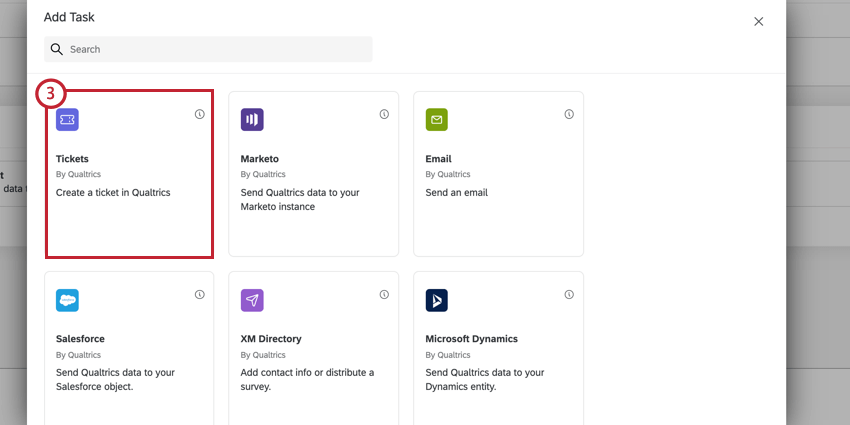This screenshot has height=425, width=850.
Task: Select the XM Directory title text
Action: pos(271,339)
